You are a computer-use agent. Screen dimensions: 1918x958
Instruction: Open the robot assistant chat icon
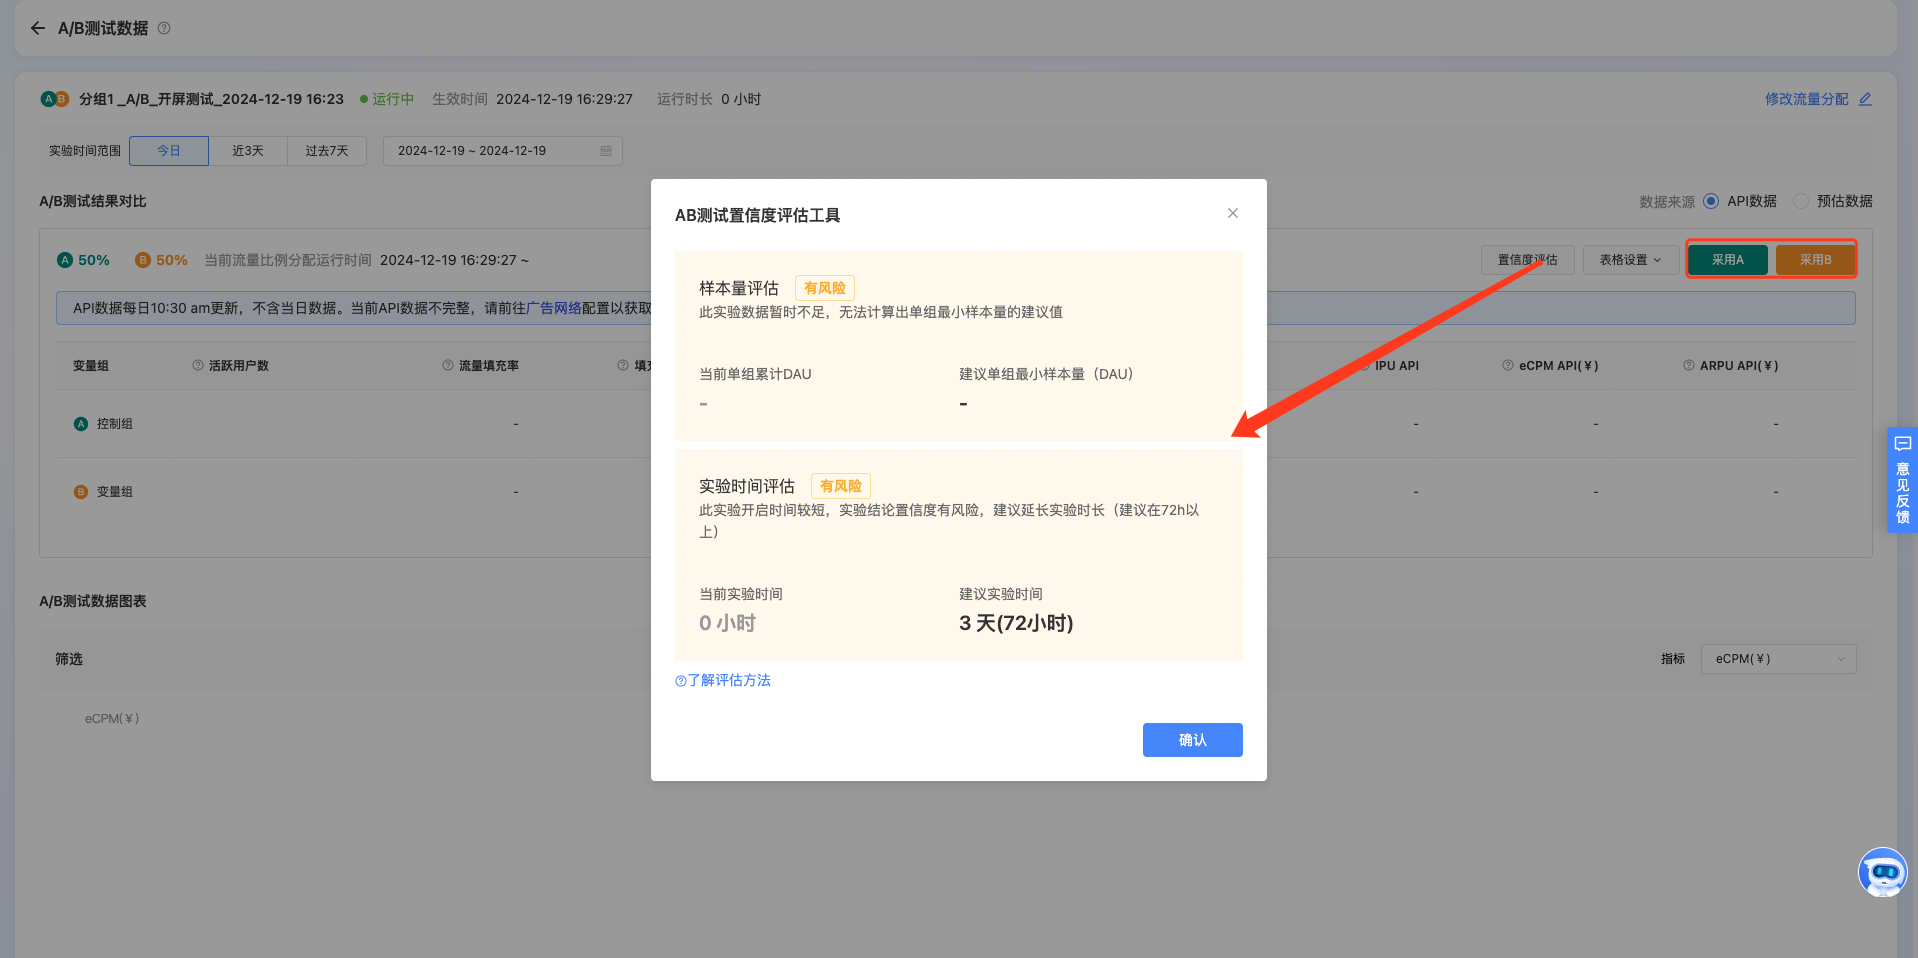point(1882,873)
